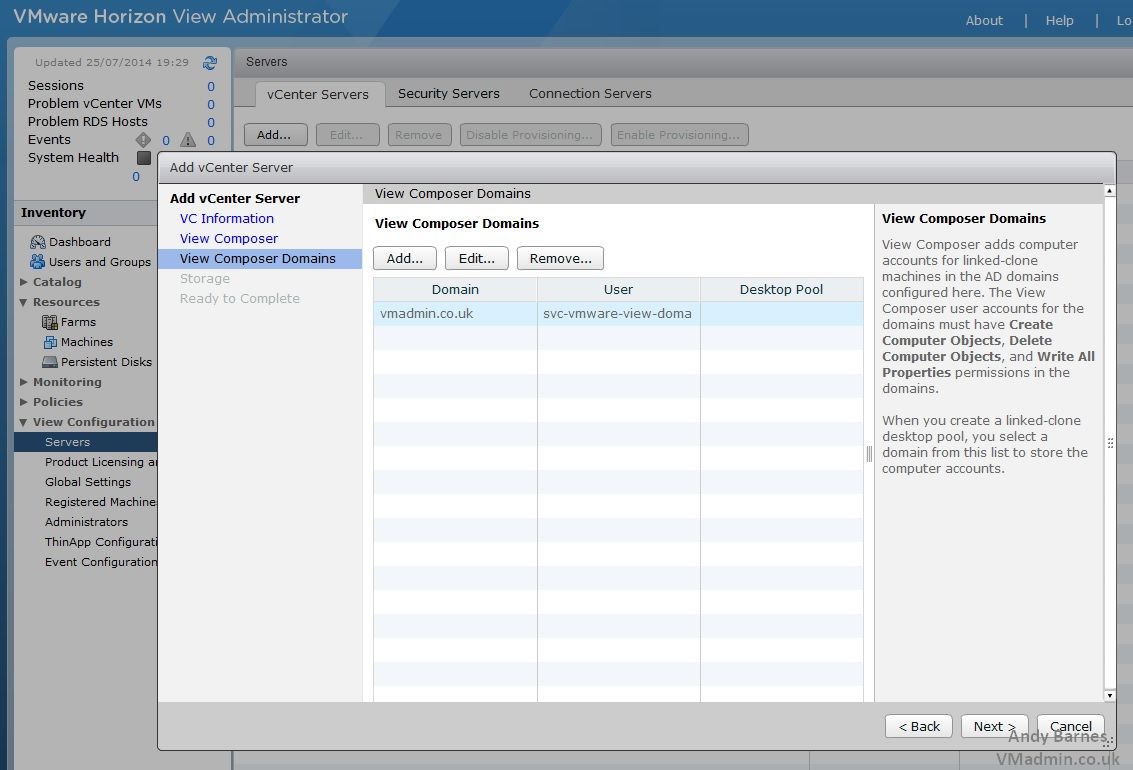
Task: Click the System Health status square icon
Action: [144, 157]
